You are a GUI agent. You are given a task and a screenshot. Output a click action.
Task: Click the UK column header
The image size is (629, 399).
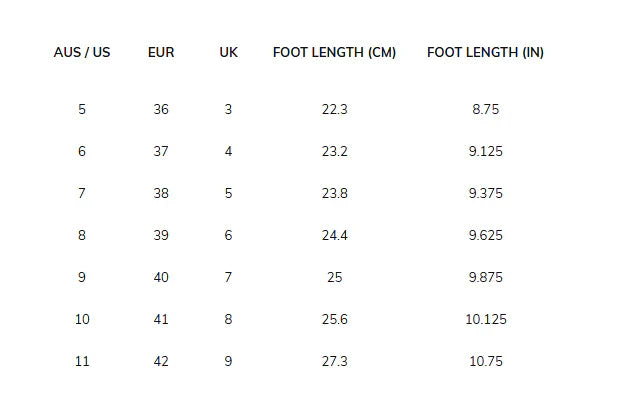(x=228, y=53)
